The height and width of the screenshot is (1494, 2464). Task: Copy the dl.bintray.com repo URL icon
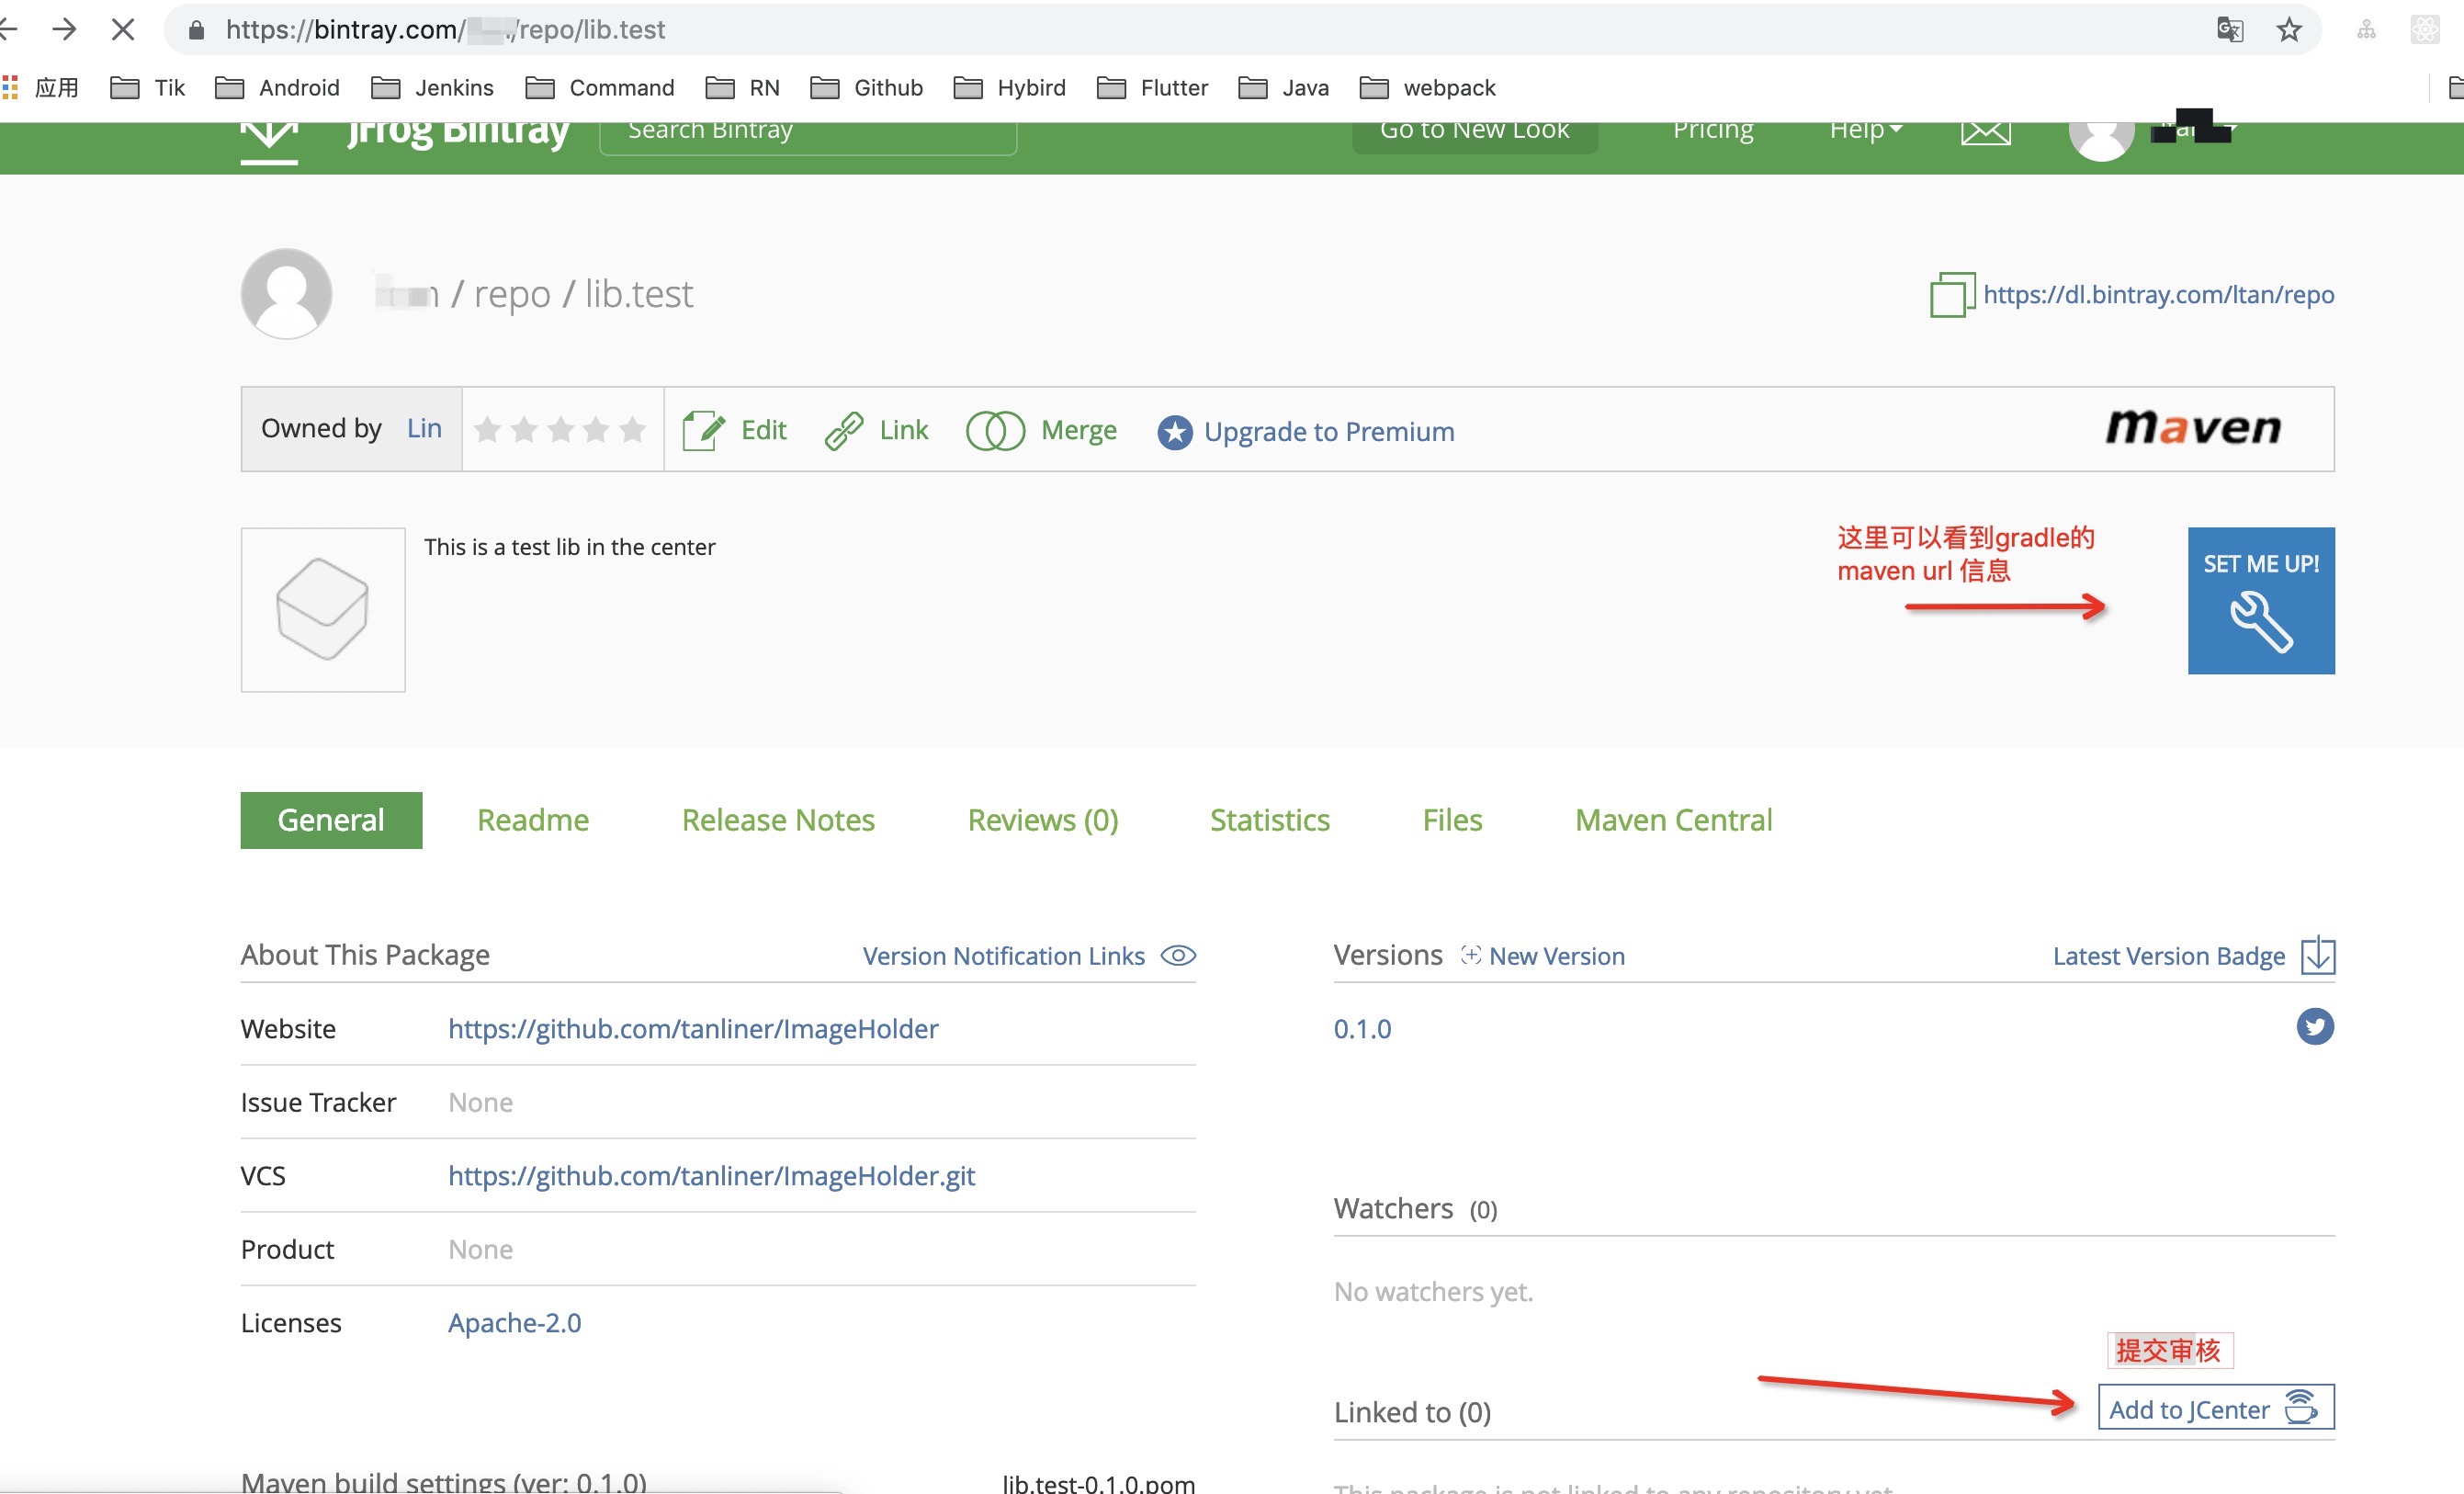point(1951,294)
